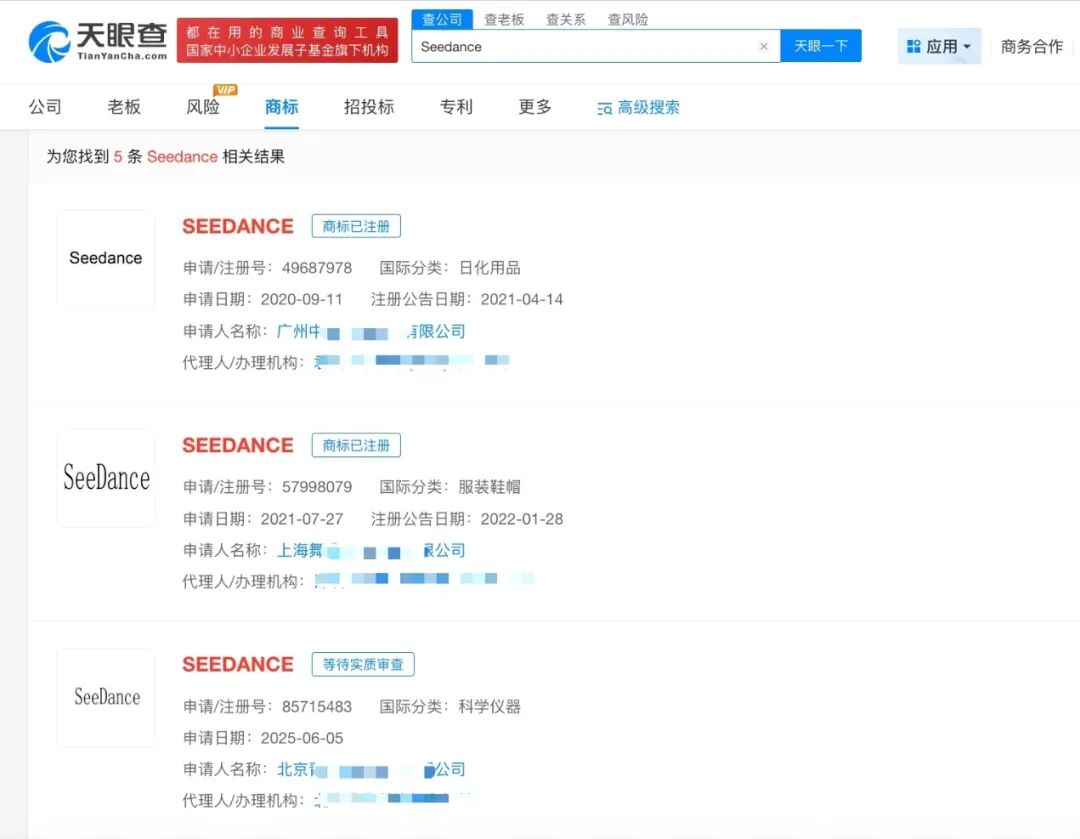Click the 天眼一下 search button
The height and width of the screenshot is (839, 1080).
pyautogui.click(x=820, y=46)
